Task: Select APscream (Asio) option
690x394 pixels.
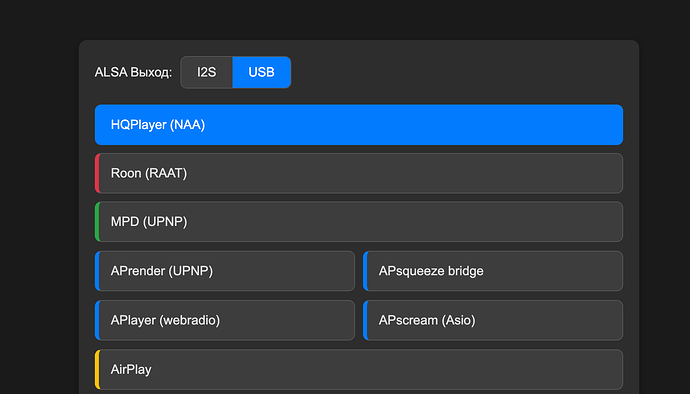Action: (x=493, y=320)
